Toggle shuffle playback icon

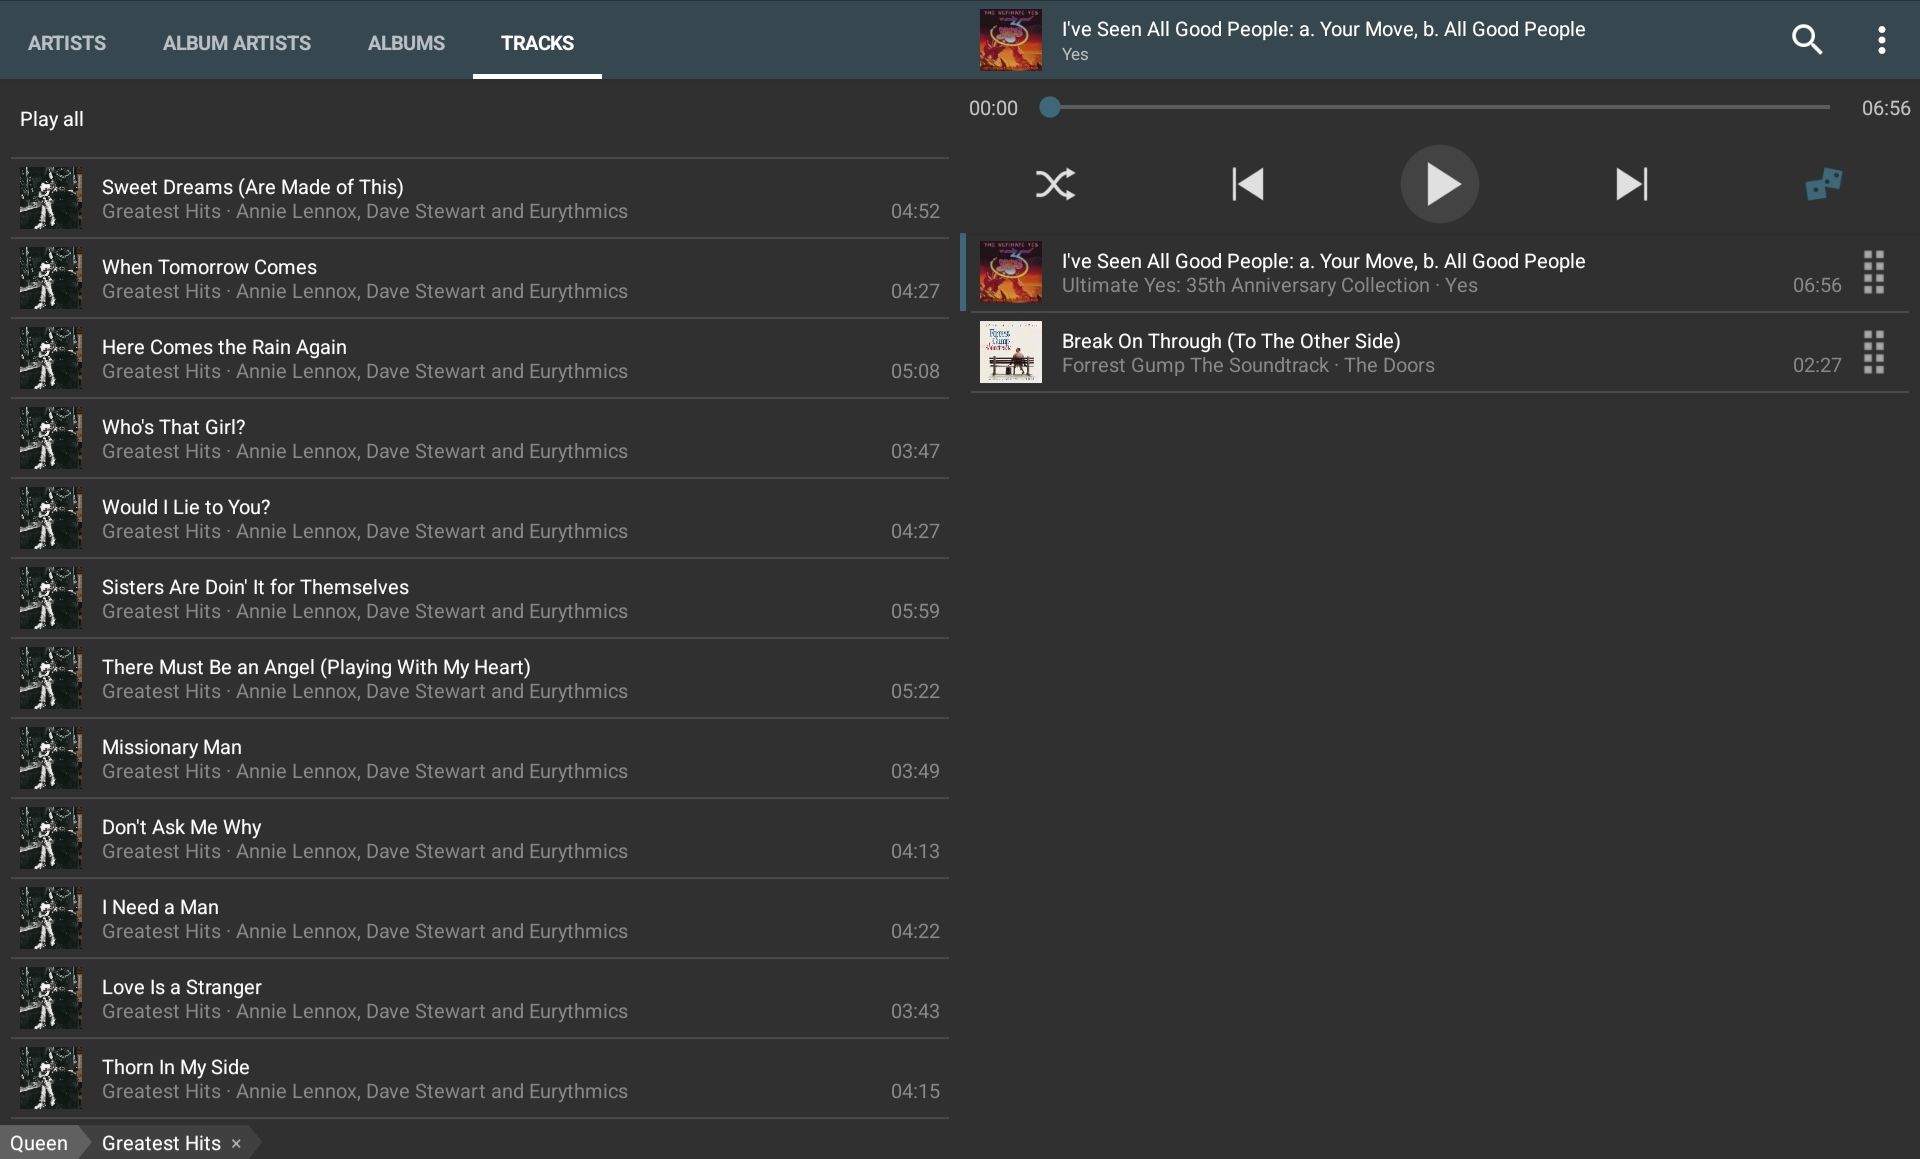pyautogui.click(x=1055, y=184)
